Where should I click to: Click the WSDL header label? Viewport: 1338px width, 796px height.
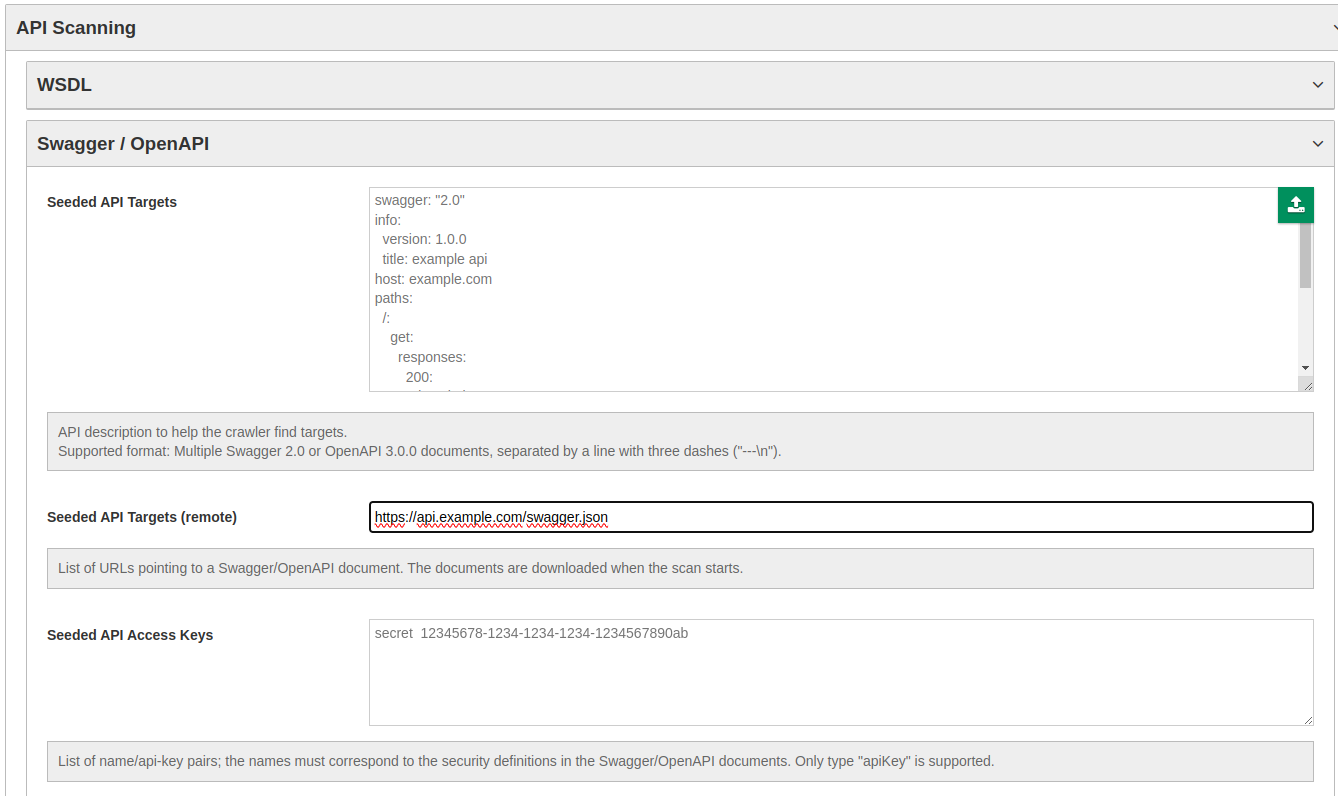[x=64, y=85]
